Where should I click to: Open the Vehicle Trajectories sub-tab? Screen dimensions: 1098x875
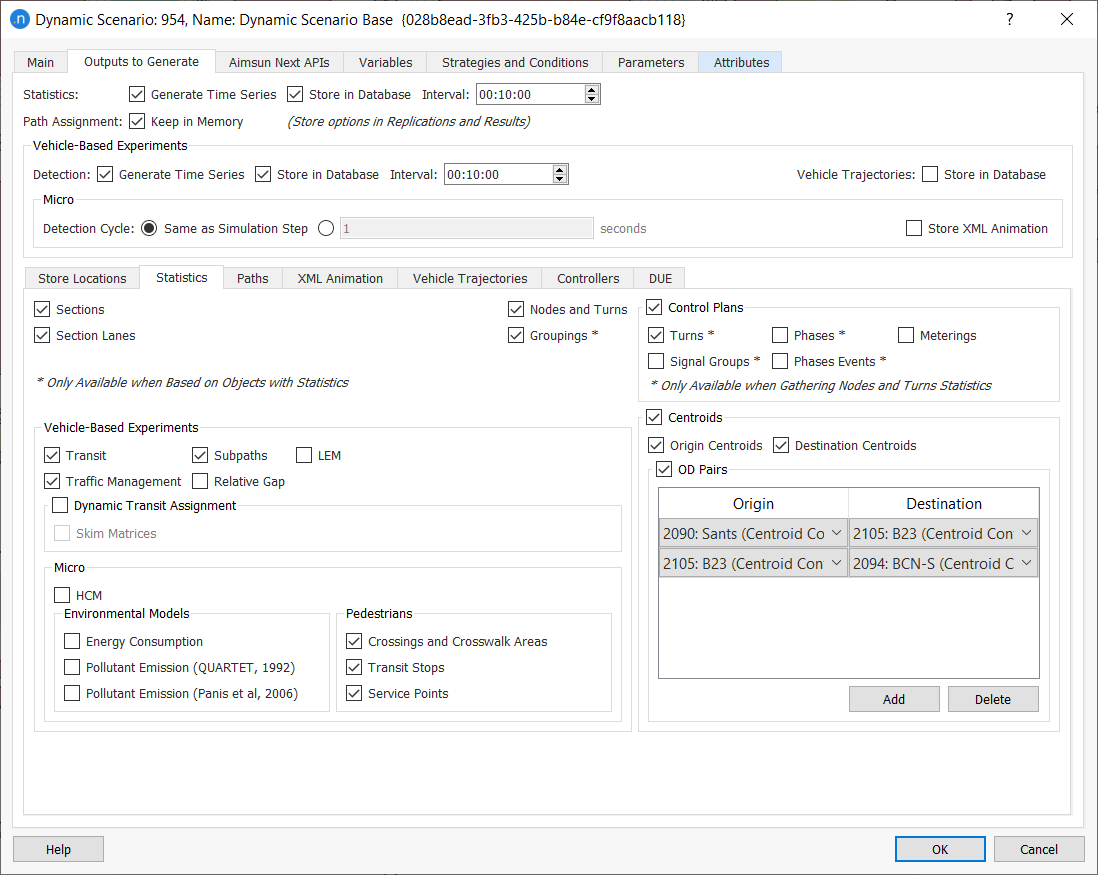(x=469, y=278)
